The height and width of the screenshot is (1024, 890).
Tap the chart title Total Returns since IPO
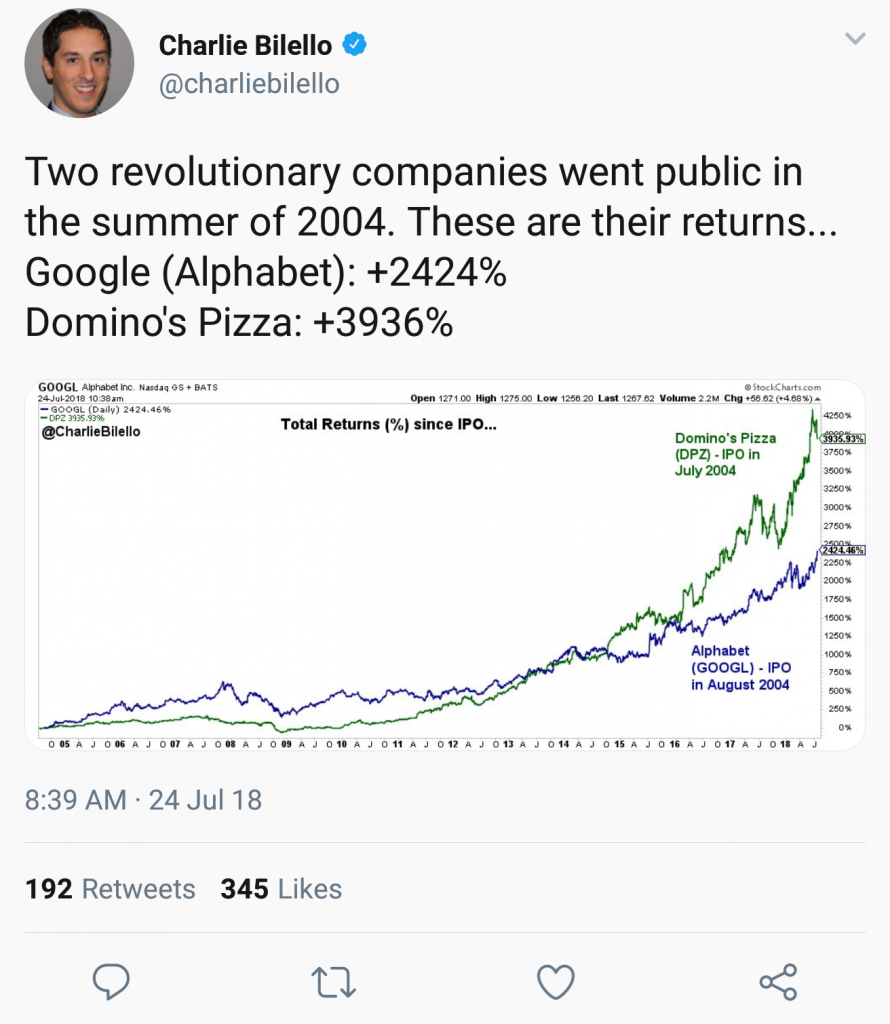(389, 424)
